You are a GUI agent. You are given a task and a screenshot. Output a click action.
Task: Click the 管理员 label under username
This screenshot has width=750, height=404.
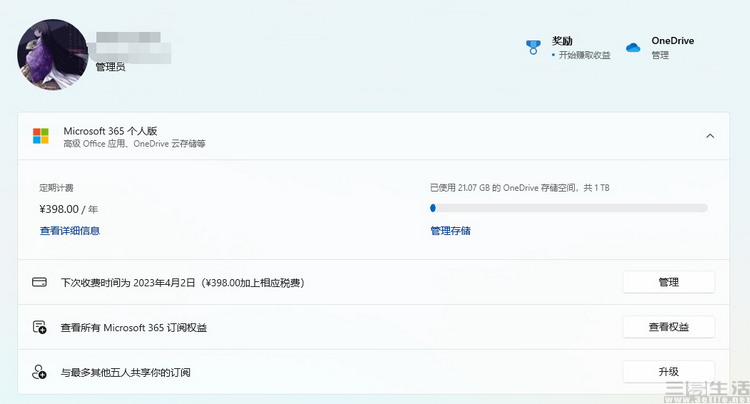point(110,67)
